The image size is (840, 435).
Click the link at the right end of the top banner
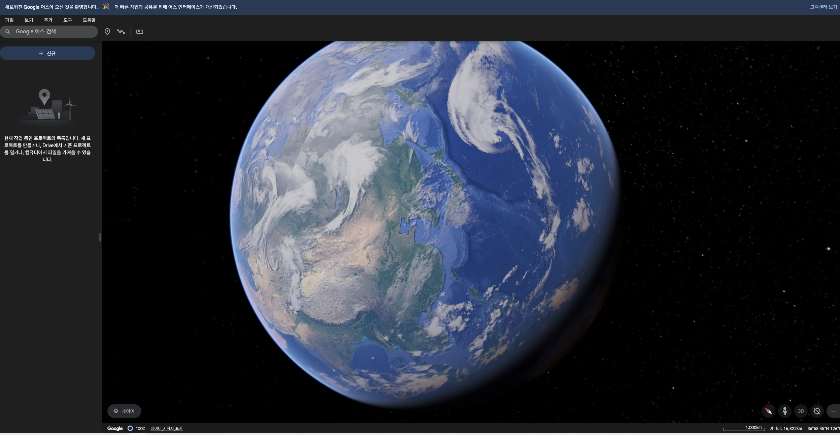click(x=823, y=7)
